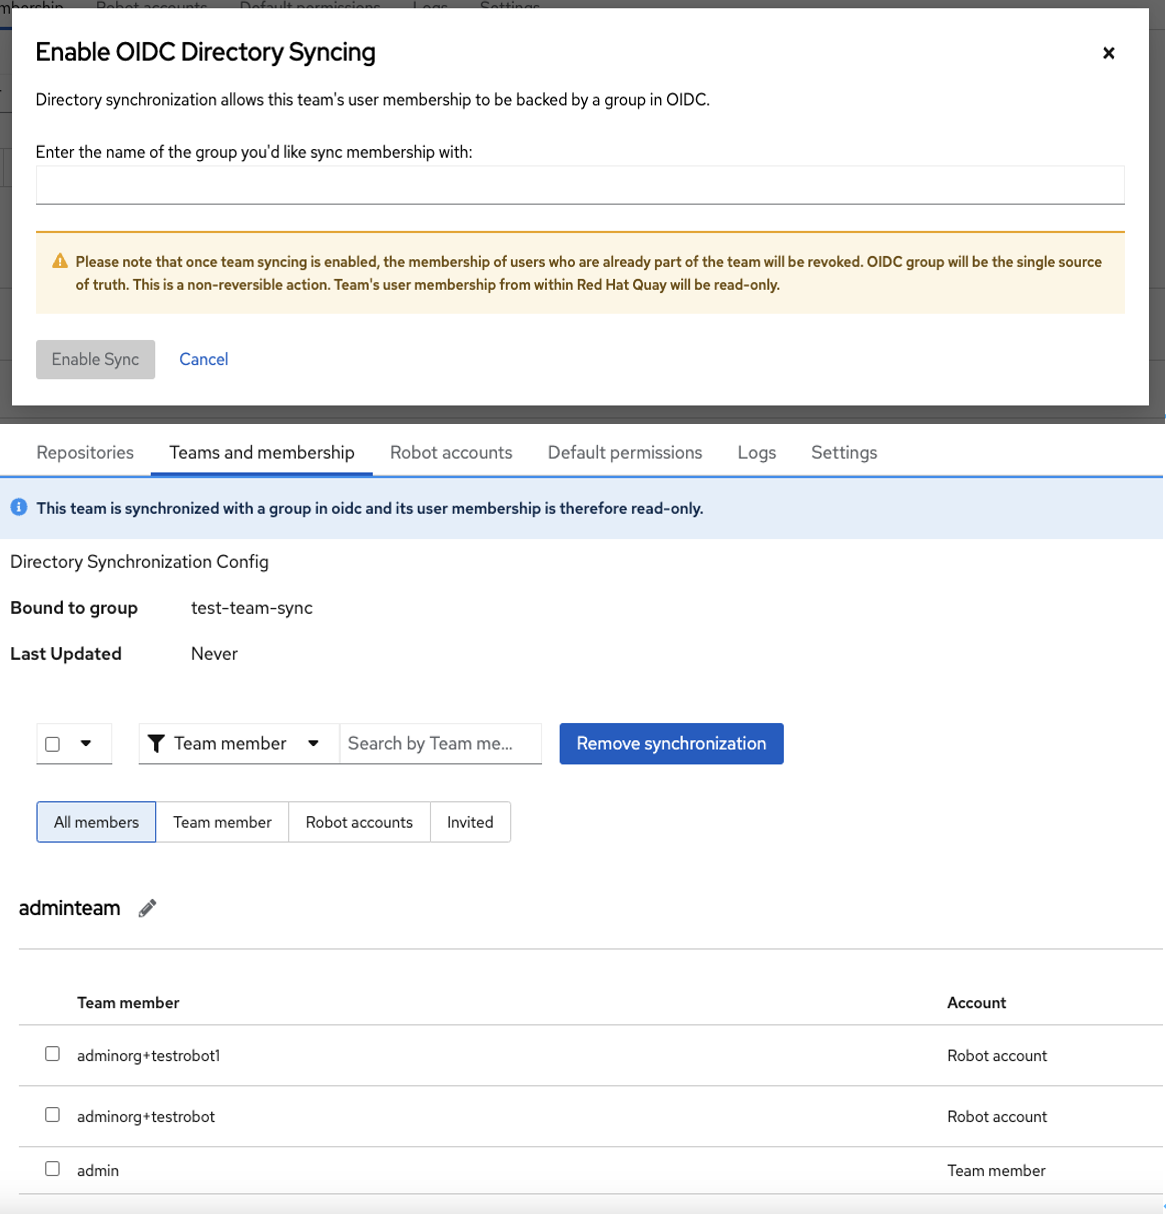Open the Repositories tab
Screen dimensions: 1166x1216
tap(85, 452)
